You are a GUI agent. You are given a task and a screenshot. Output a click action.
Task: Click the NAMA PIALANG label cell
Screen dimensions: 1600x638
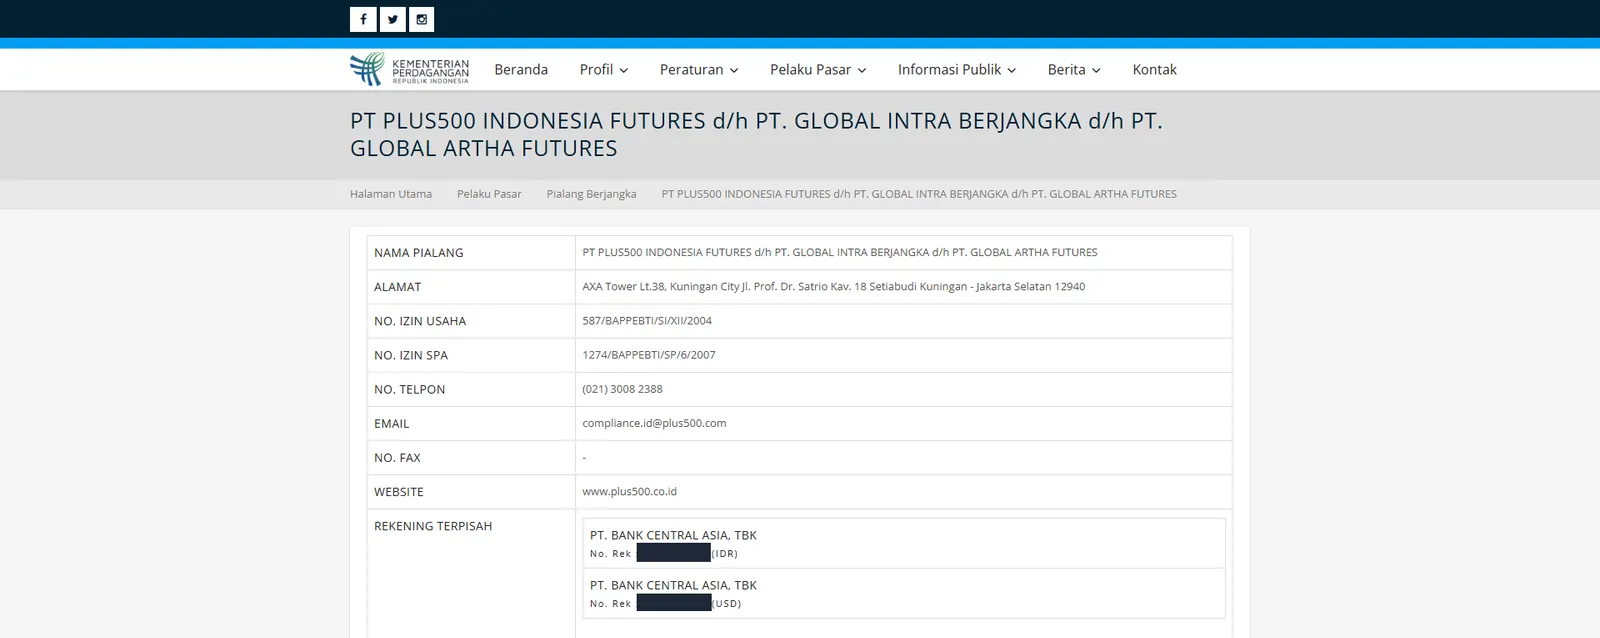[x=471, y=253]
